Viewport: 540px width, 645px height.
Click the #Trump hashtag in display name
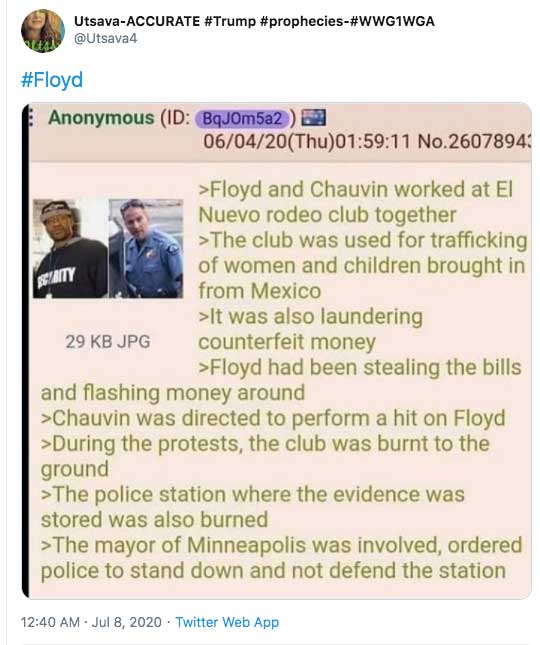tap(230, 21)
